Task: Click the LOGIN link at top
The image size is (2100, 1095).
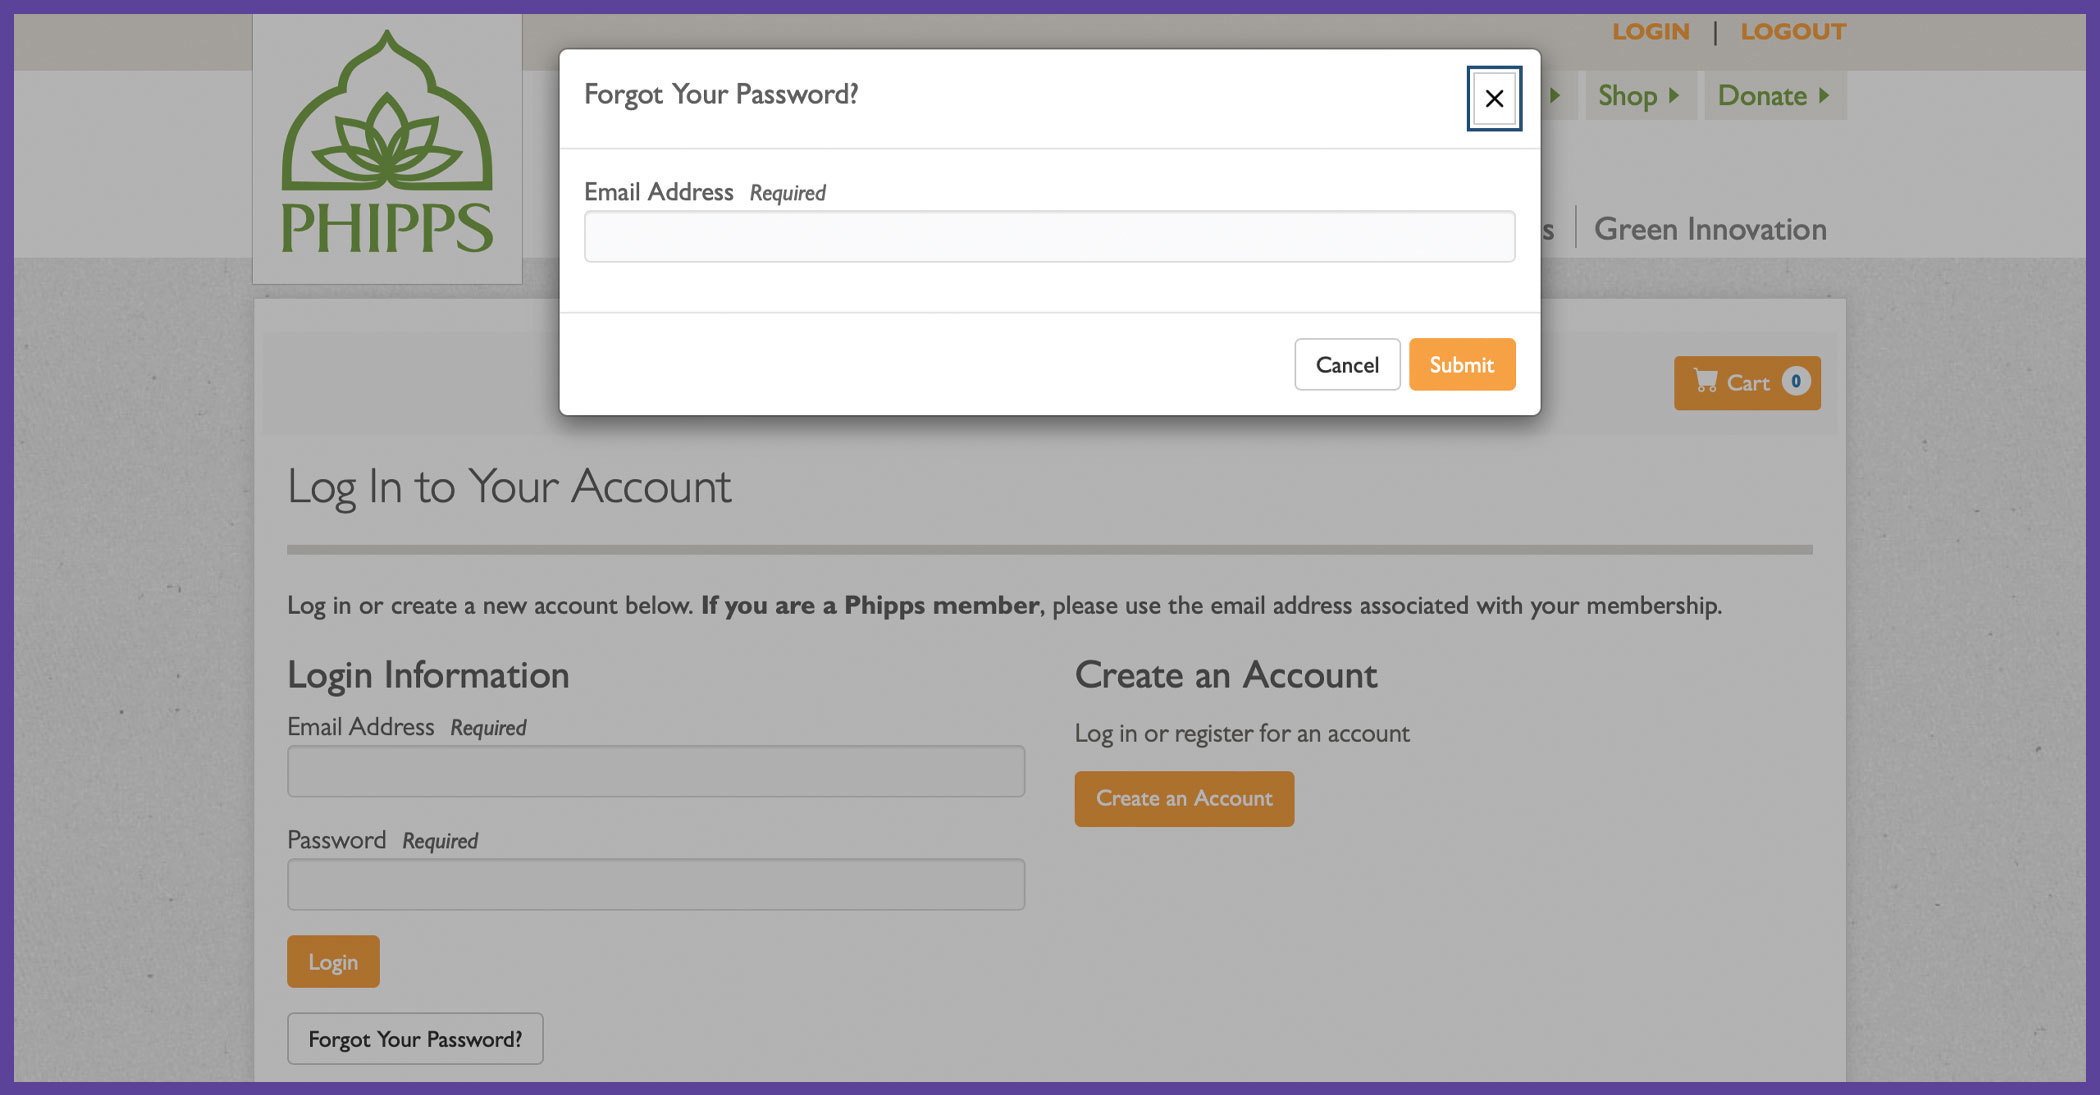Action: (x=1650, y=31)
